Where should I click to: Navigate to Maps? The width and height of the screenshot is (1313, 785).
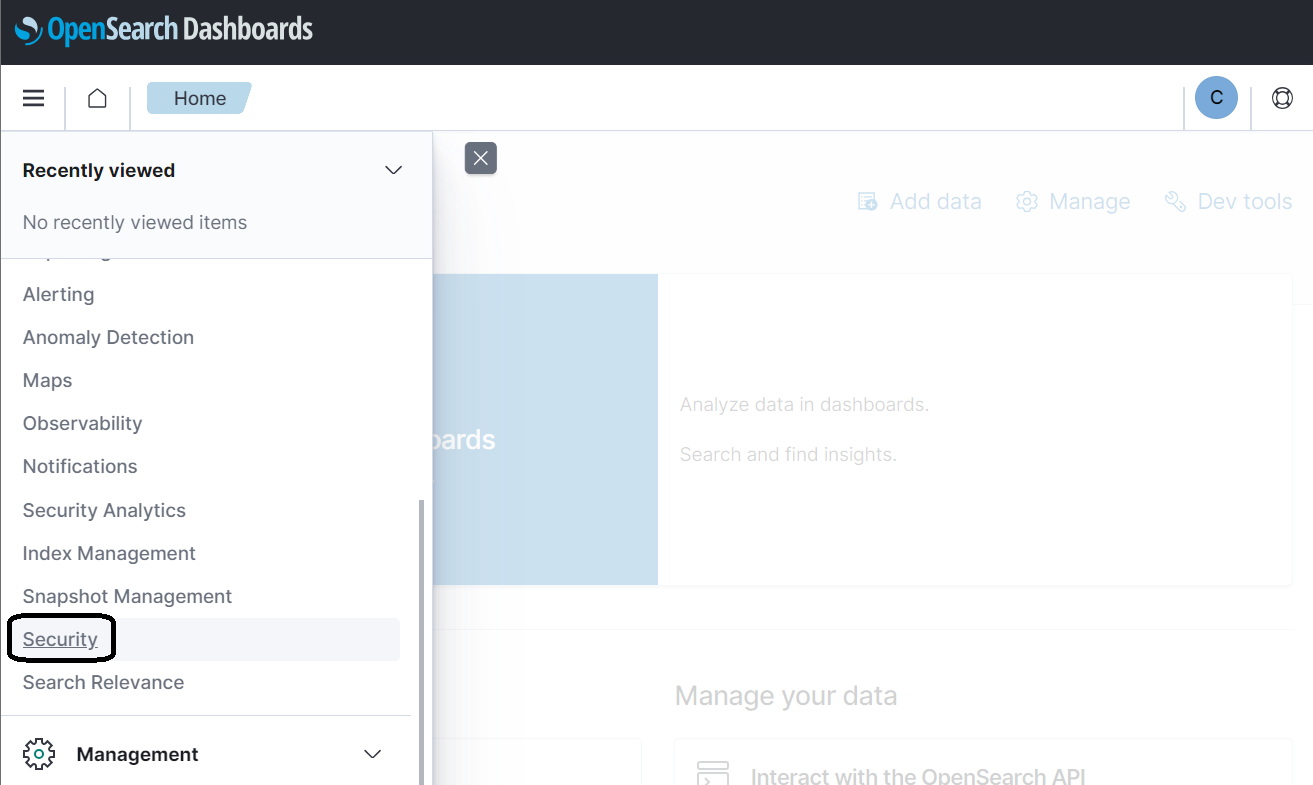pos(48,380)
